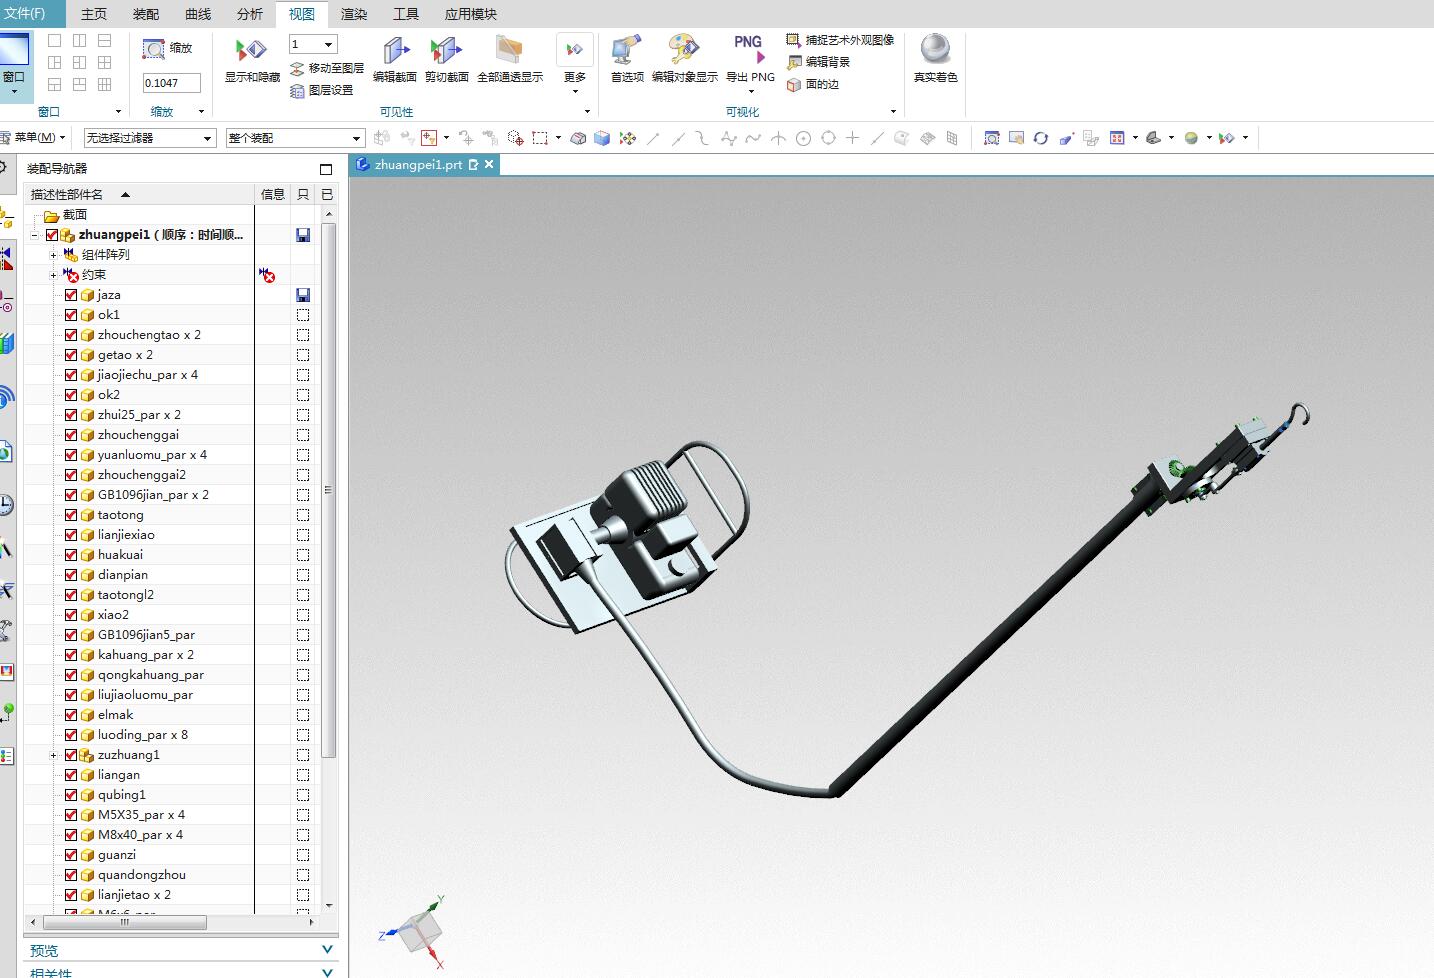1434x978 pixels.
Task: Select the liujiaoluomu_par tree item
Action: (x=145, y=695)
